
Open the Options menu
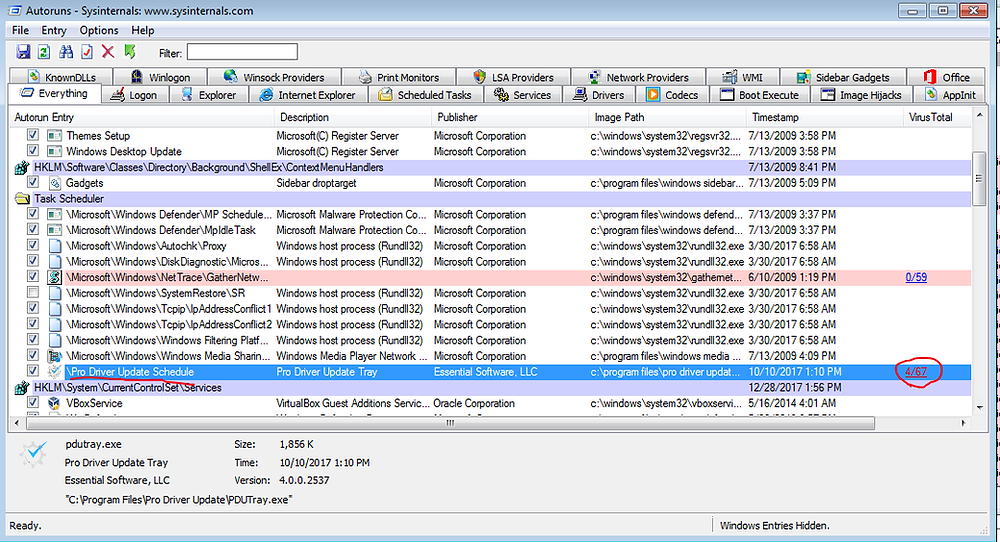tap(99, 30)
